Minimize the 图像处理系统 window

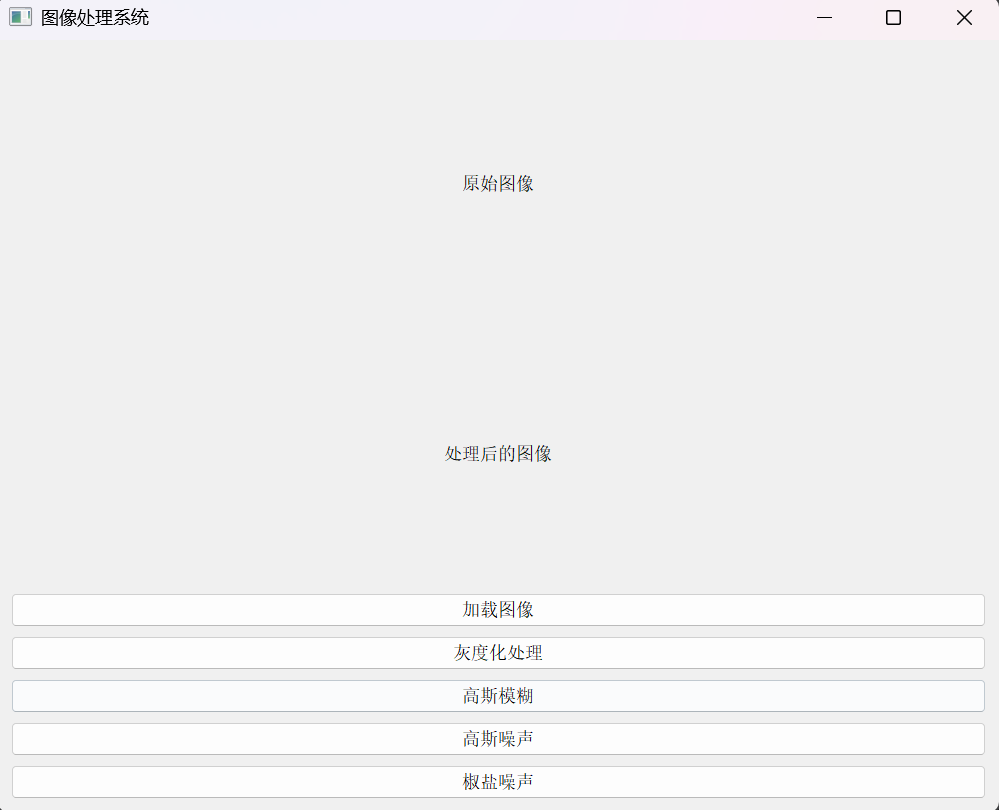pos(824,17)
